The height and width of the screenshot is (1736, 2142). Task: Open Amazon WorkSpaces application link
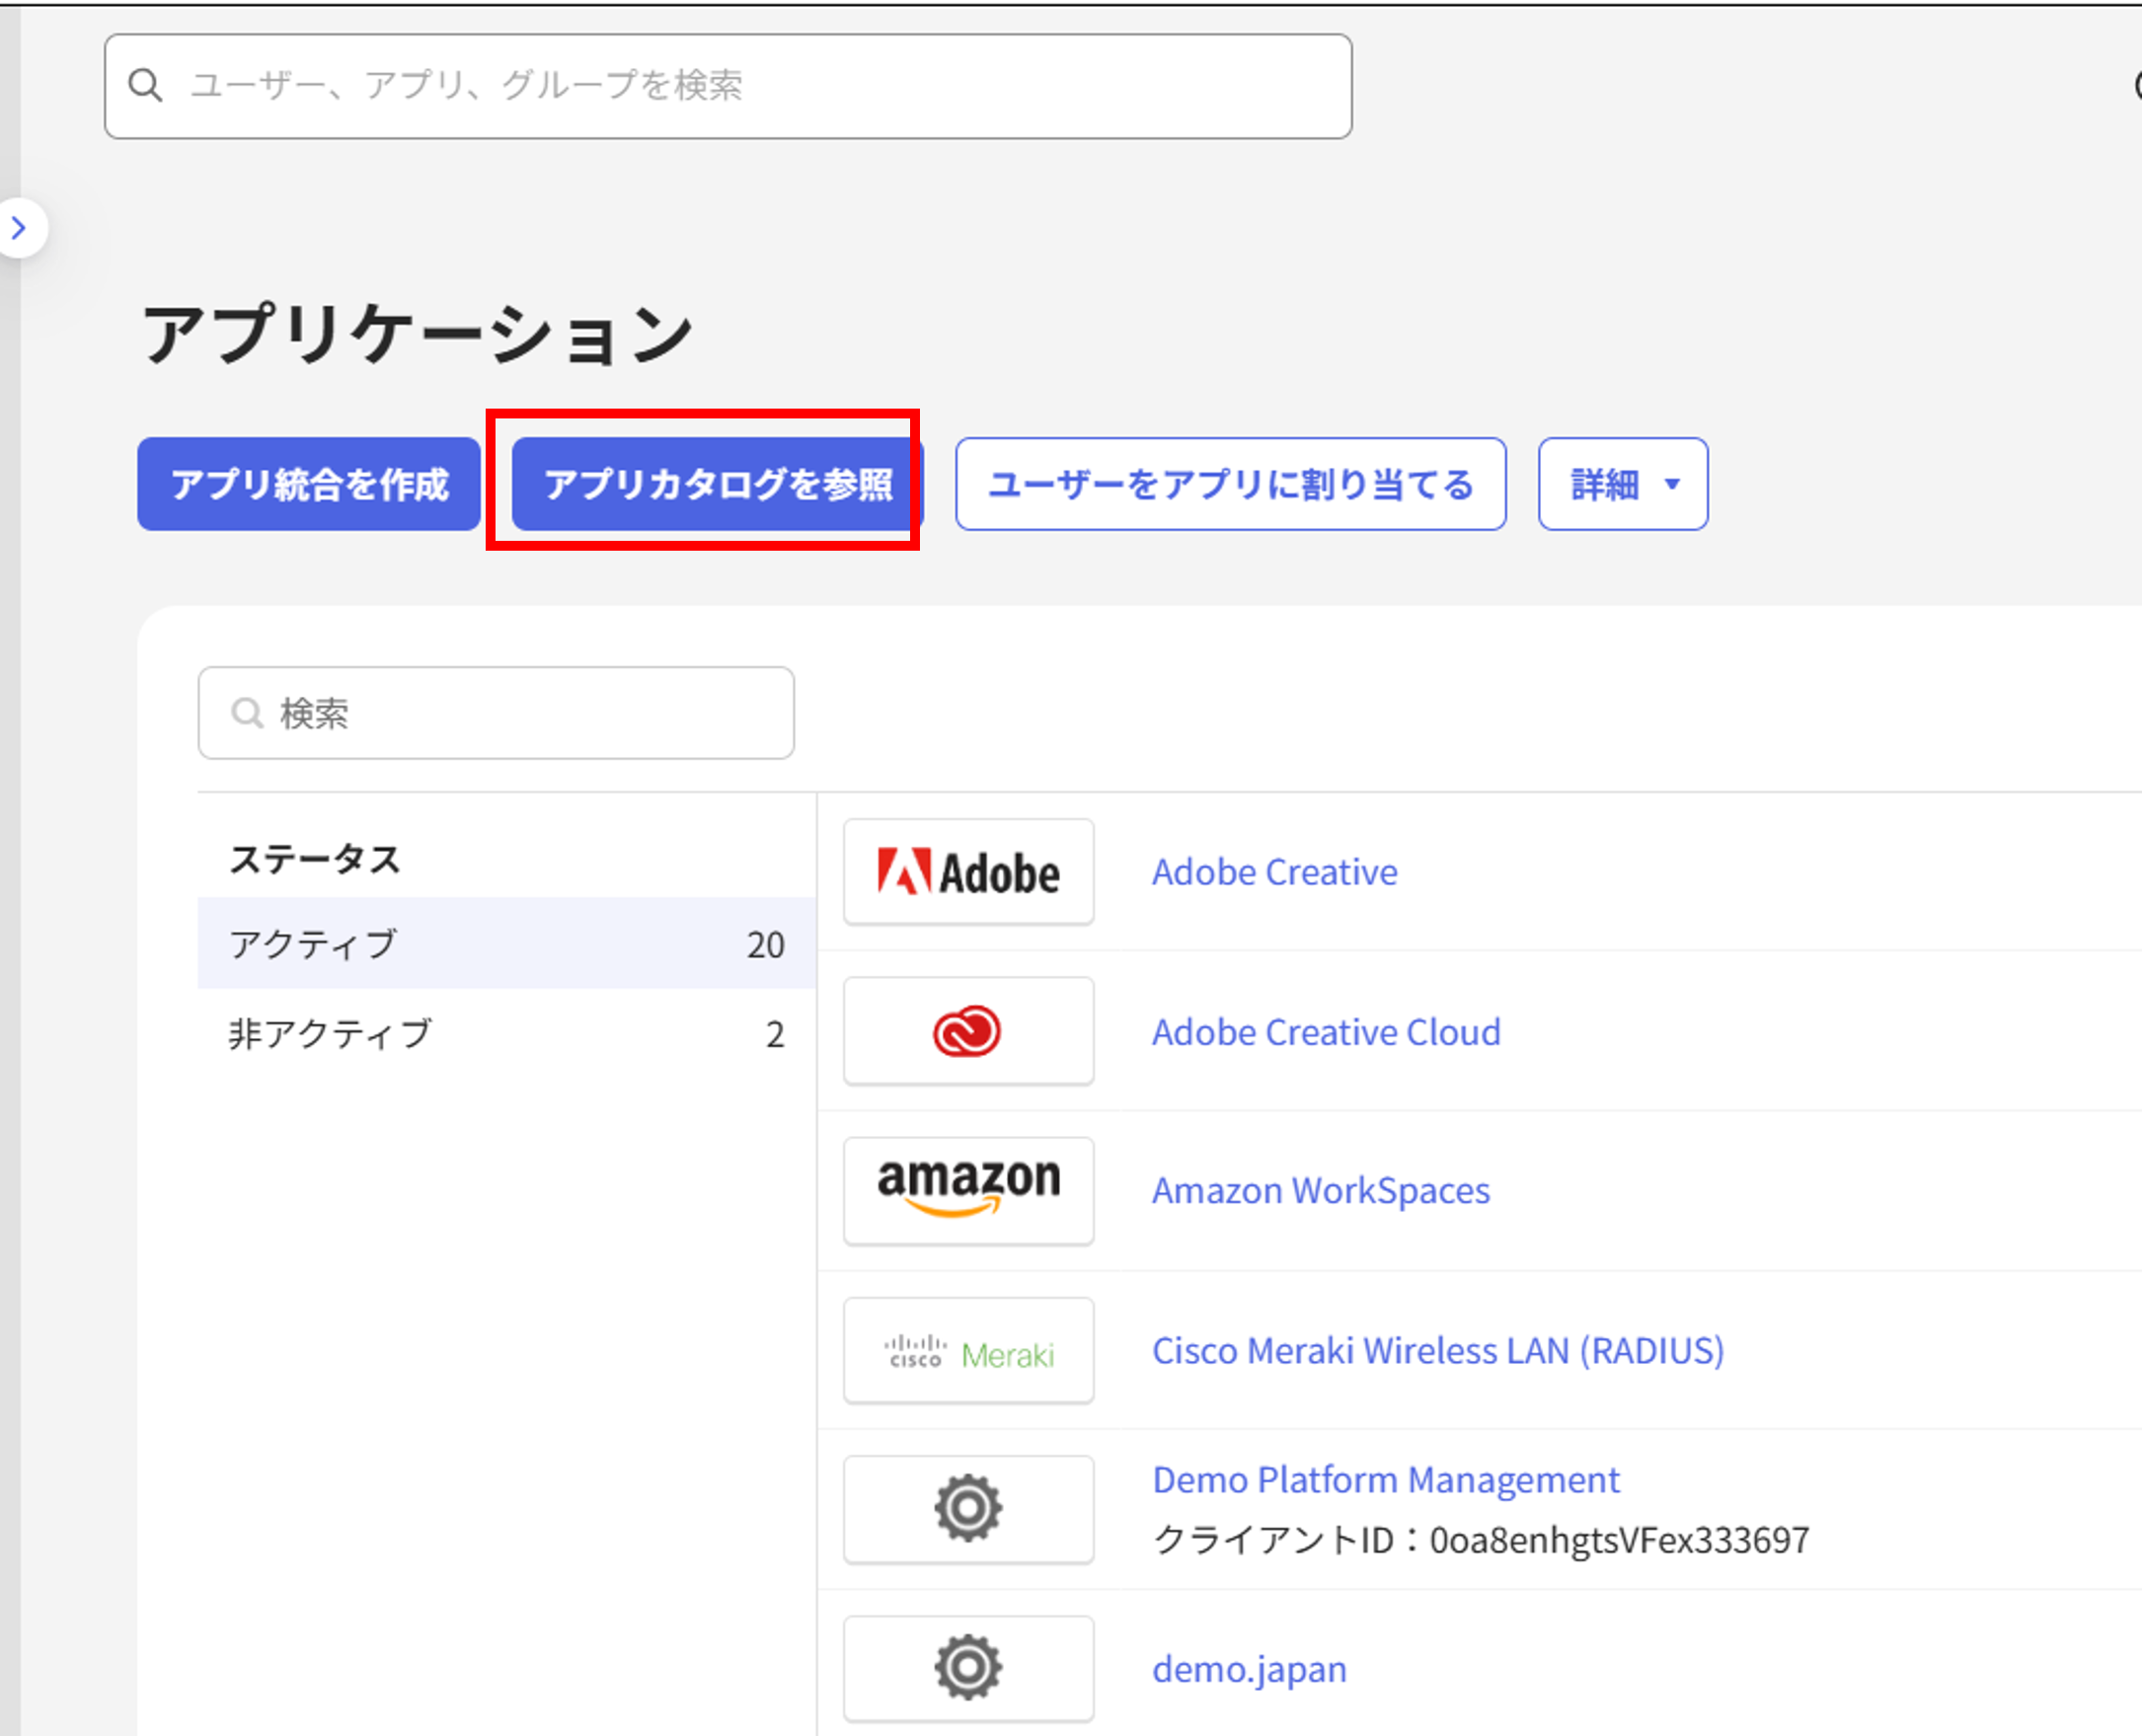point(1320,1190)
